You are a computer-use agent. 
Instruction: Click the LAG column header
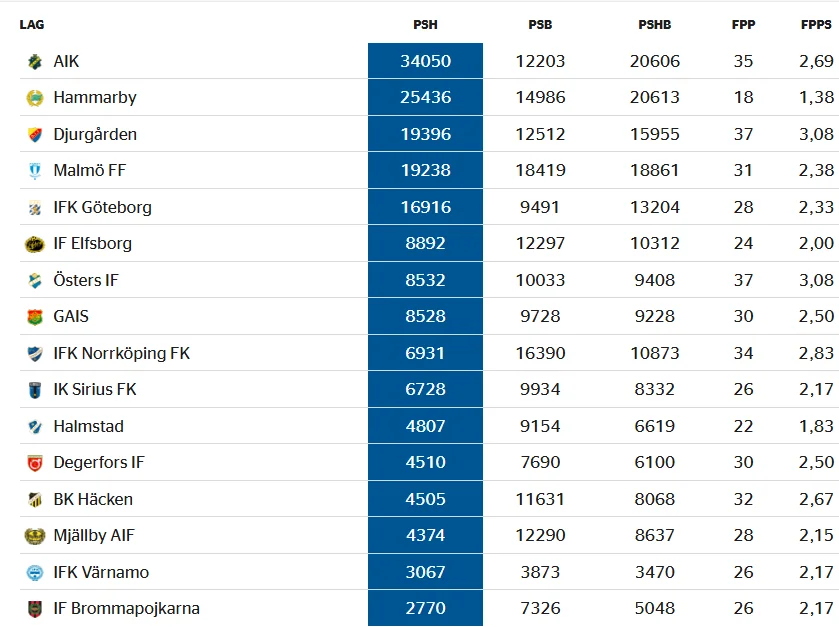[32, 25]
